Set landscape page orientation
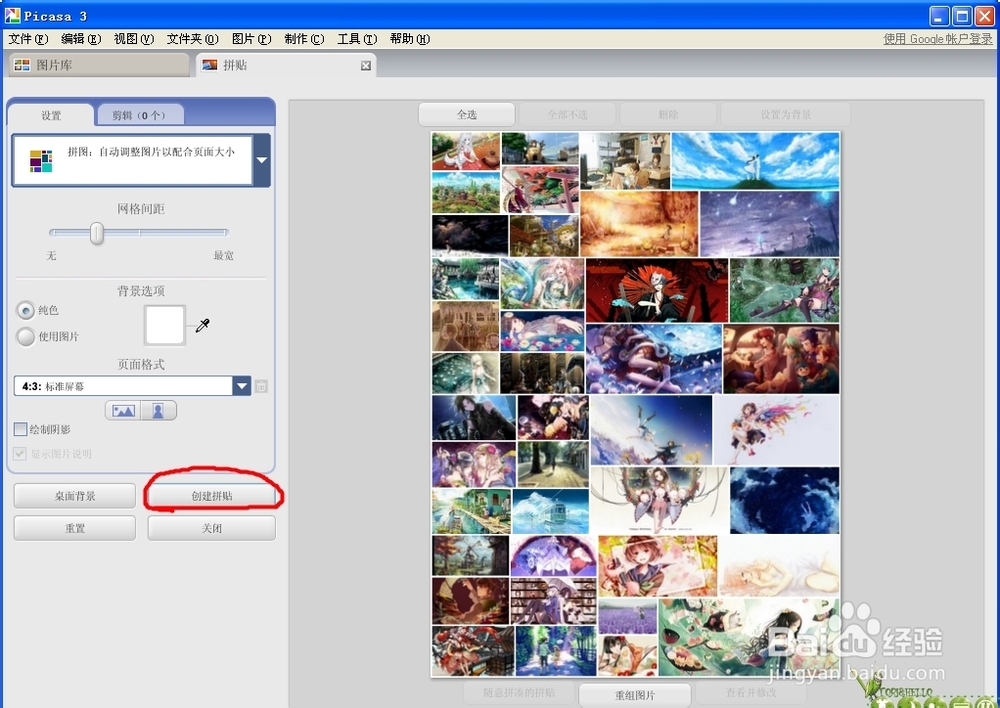Viewport: 1000px width, 708px height. (123, 411)
